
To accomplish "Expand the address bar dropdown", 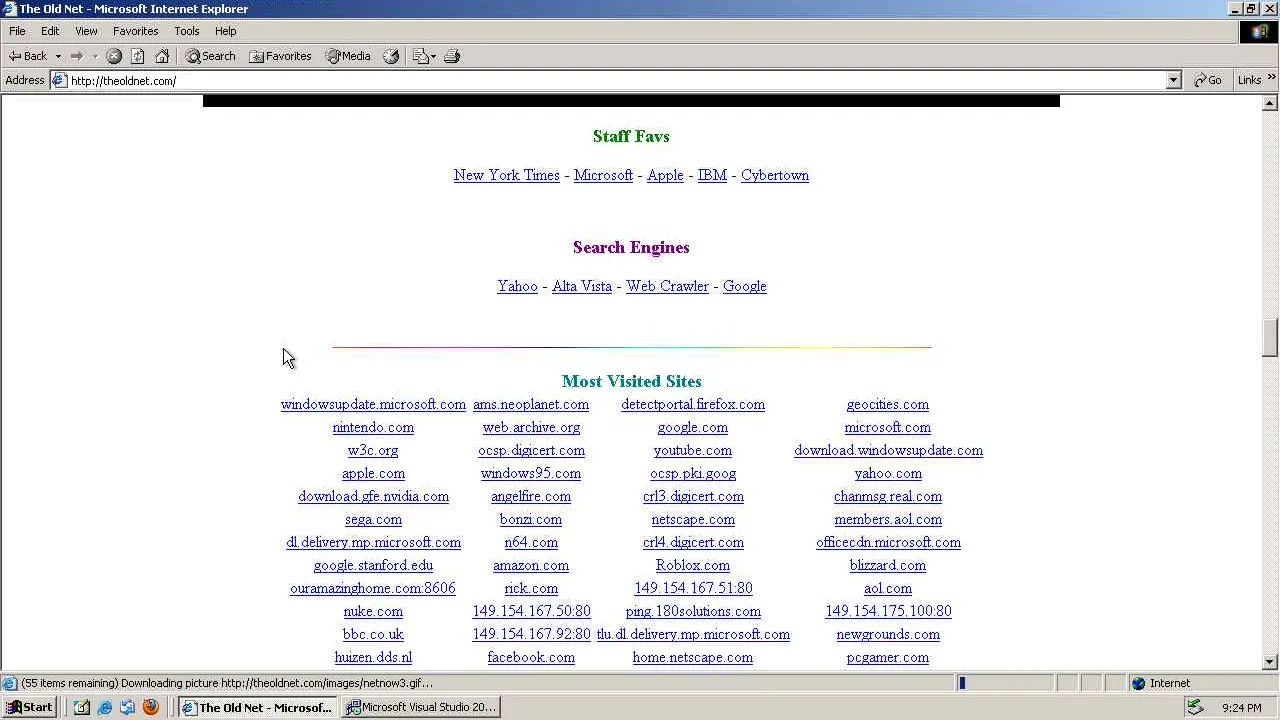I will click(x=1174, y=80).
